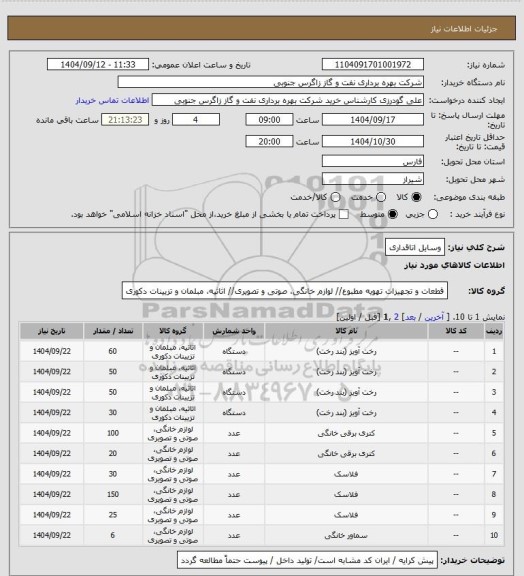This screenshot has height=576, width=524.
Task: Click the quantity cell showing 6
Action: click(112, 536)
